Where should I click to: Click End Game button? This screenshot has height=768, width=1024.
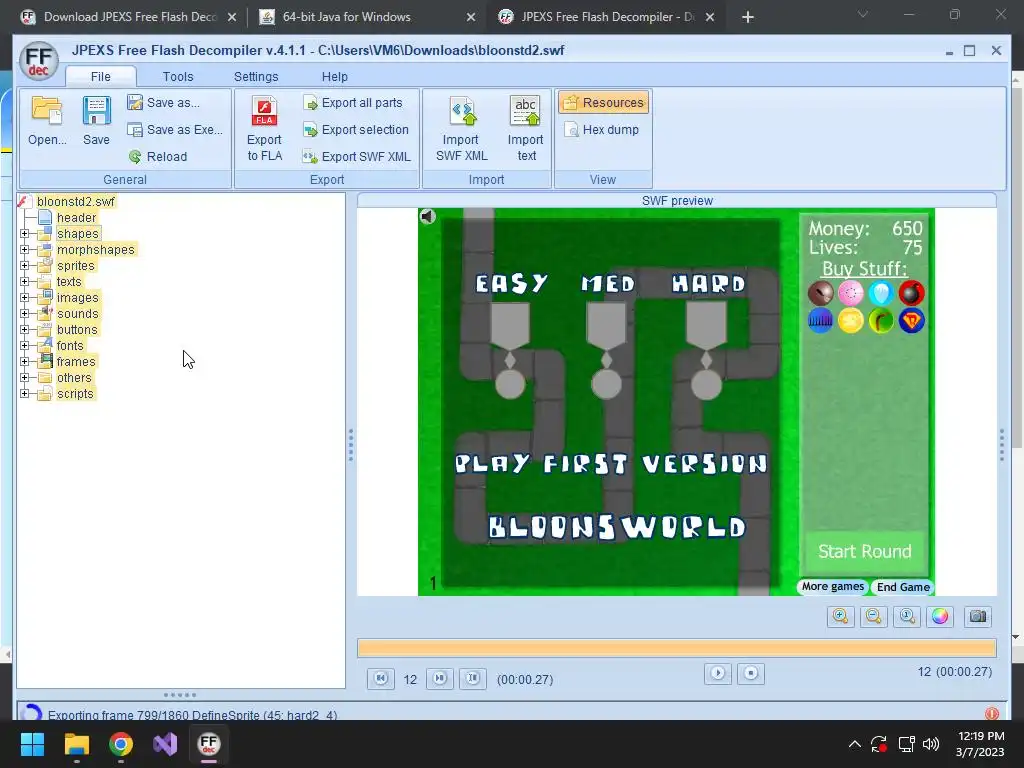(x=903, y=587)
